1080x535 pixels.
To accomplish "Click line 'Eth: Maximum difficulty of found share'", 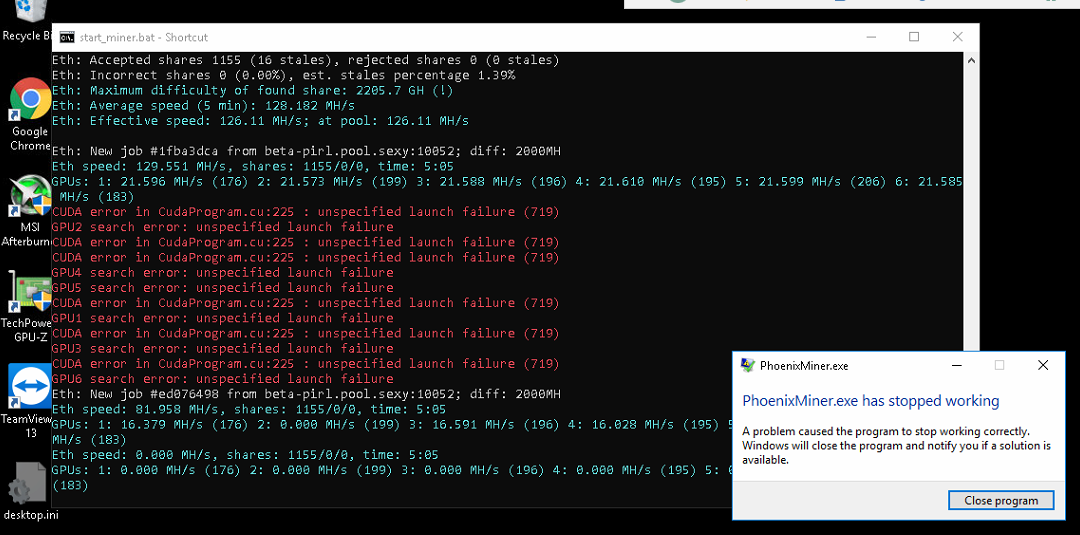I will pos(252,90).
